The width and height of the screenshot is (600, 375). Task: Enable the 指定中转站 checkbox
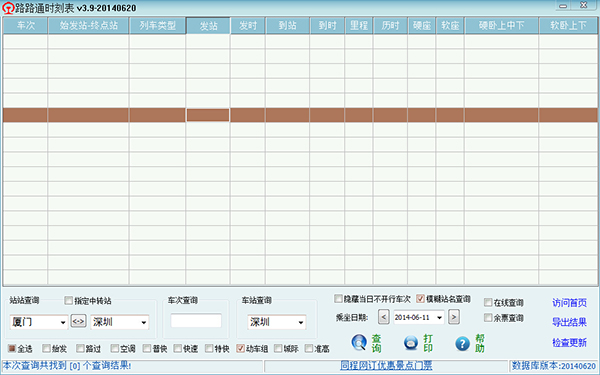click(x=68, y=300)
